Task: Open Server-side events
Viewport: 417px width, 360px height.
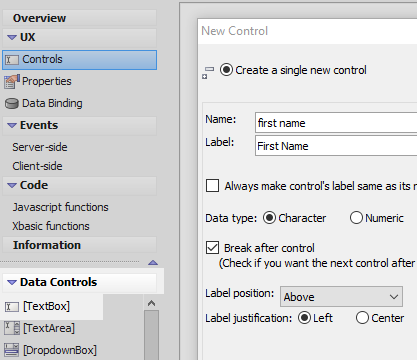Action: pyautogui.click(x=40, y=147)
